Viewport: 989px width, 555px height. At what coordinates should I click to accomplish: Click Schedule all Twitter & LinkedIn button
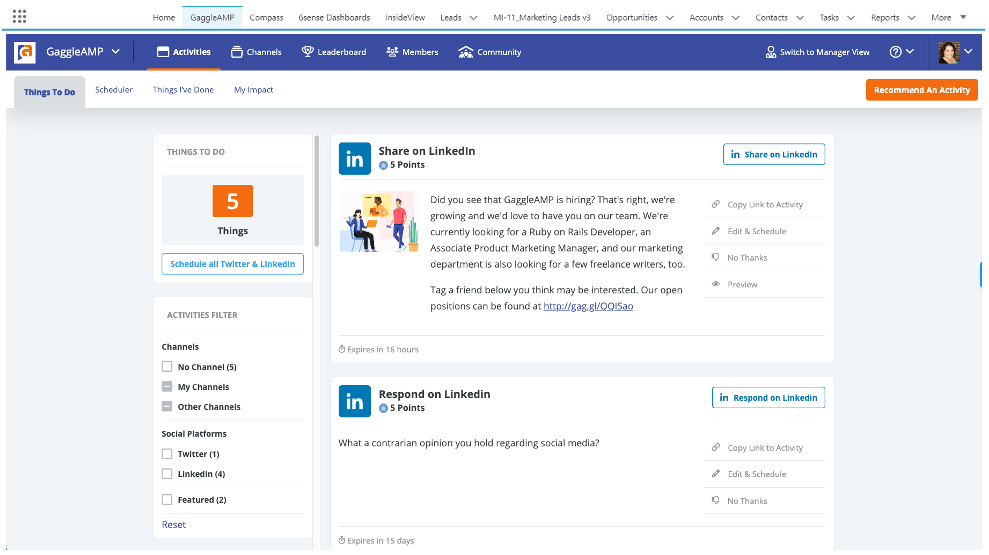pos(233,264)
